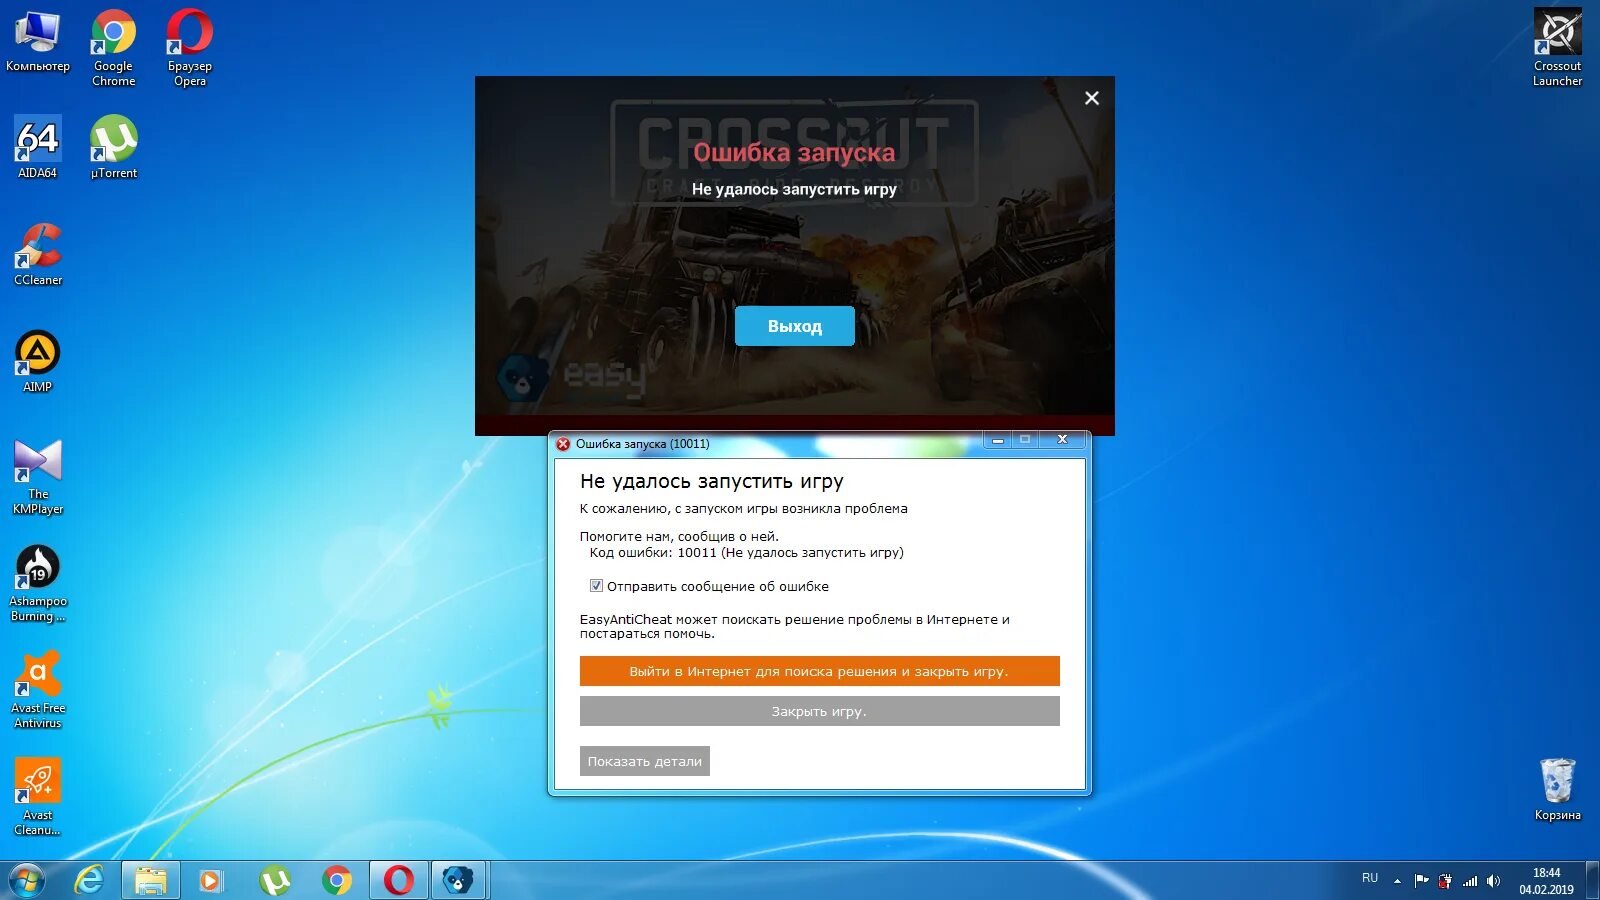Uncheck Отправить сообщение об ошибке checkbox
Screen dimensions: 1600x900
coord(596,586)
